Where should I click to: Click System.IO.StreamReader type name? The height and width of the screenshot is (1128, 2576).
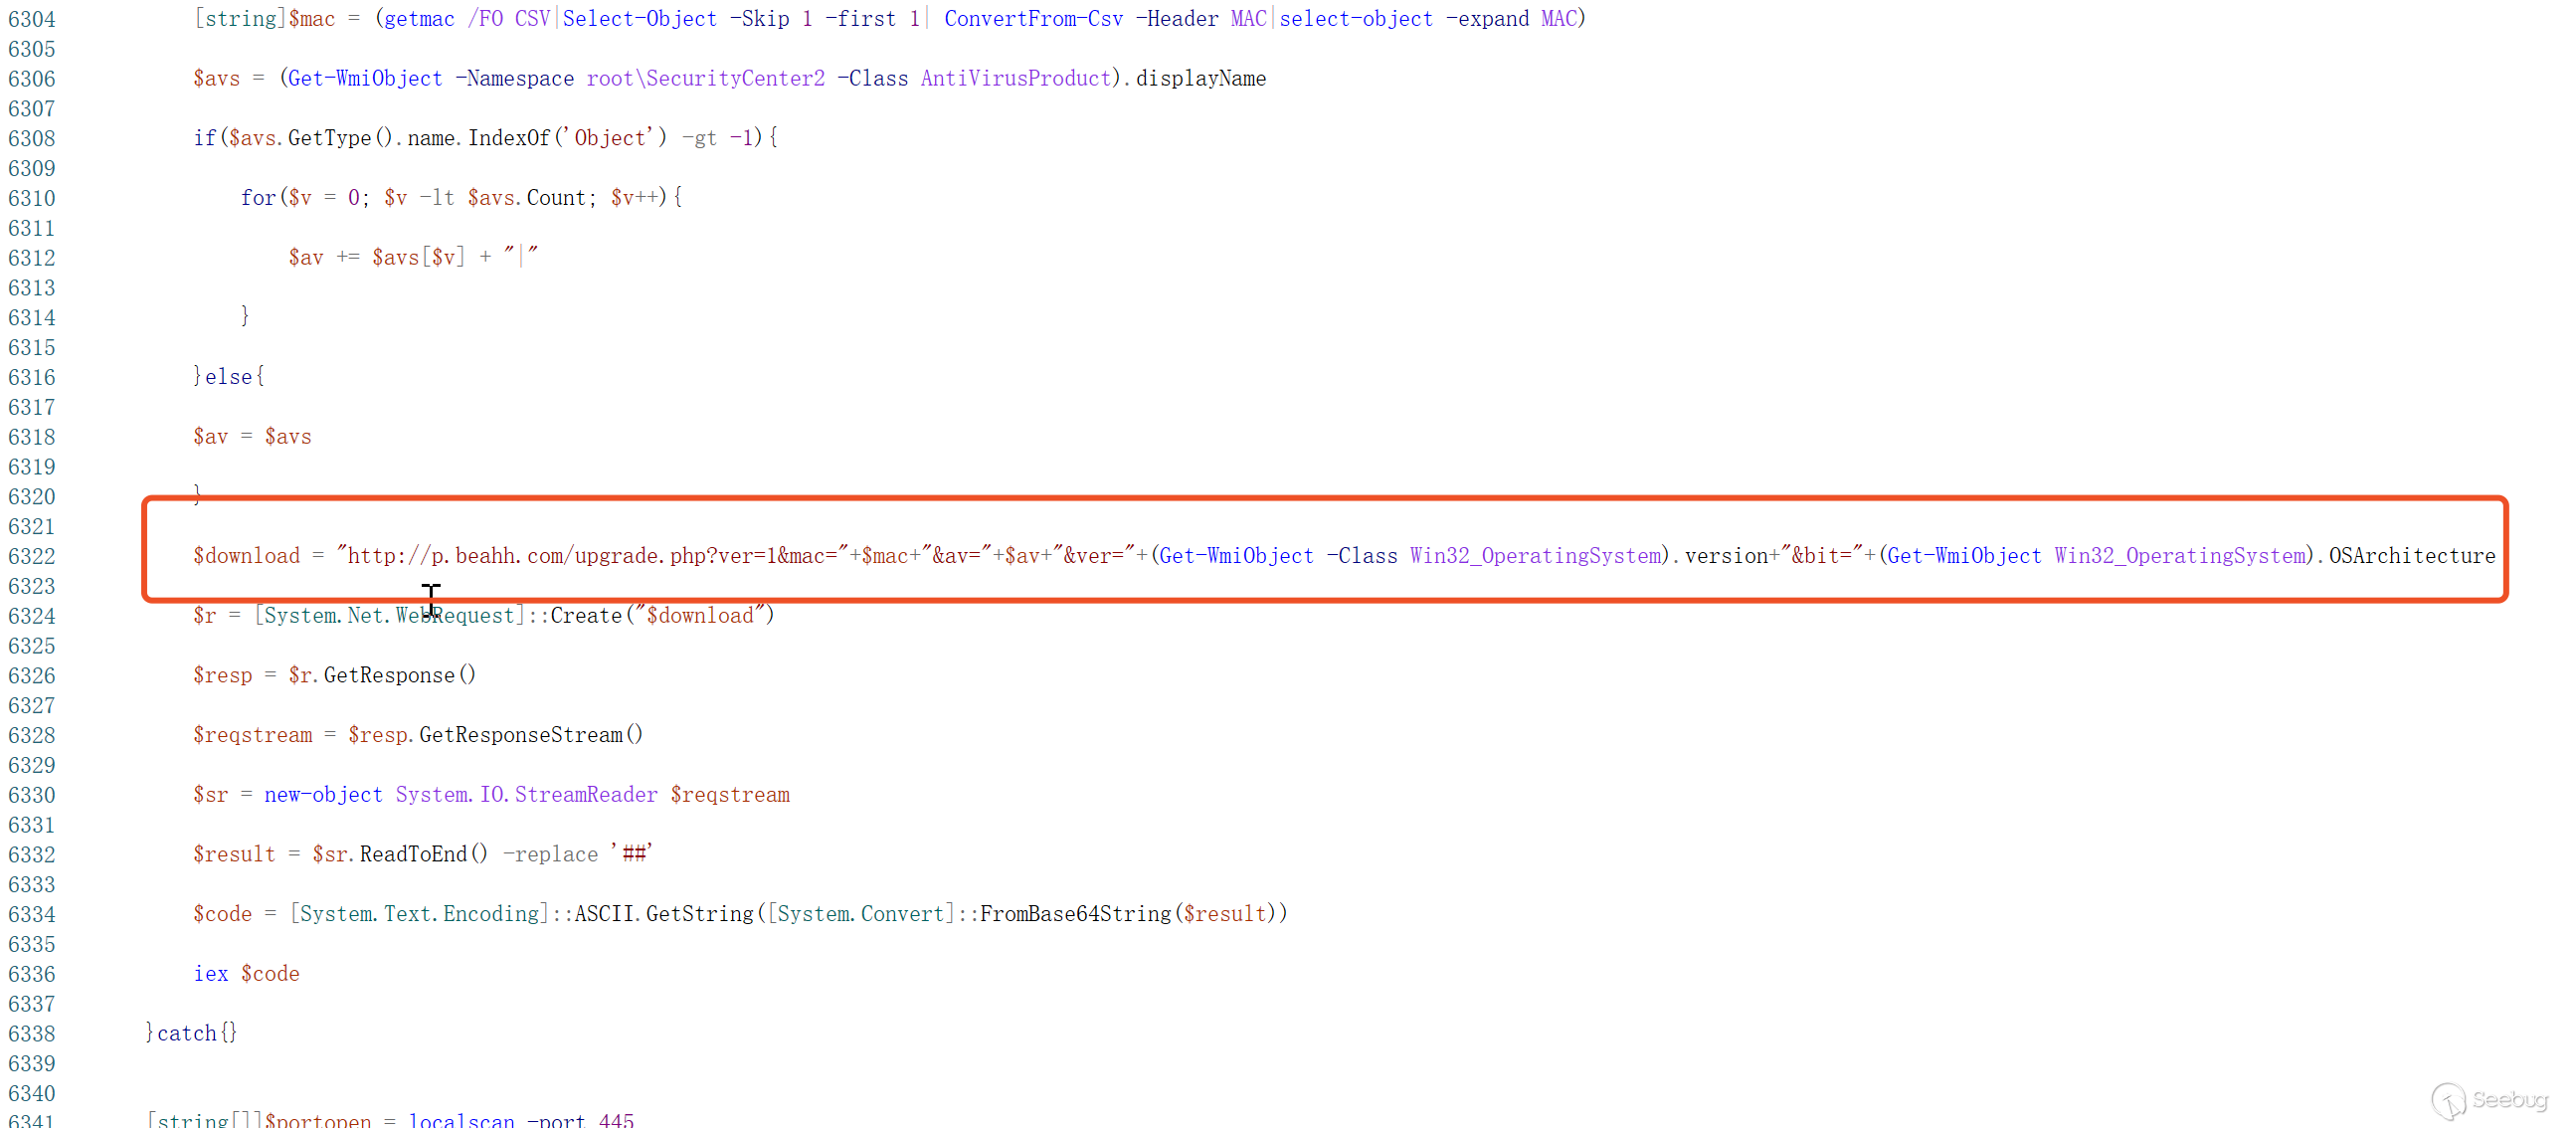click(526, 795)
